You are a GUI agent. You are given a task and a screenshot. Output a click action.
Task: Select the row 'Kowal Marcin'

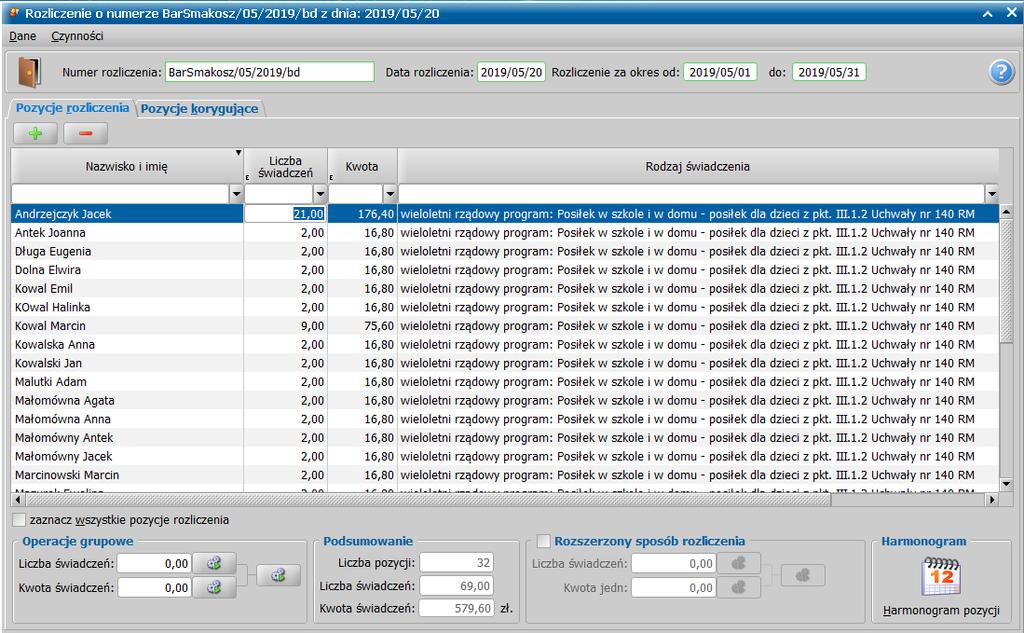(505, 326)
